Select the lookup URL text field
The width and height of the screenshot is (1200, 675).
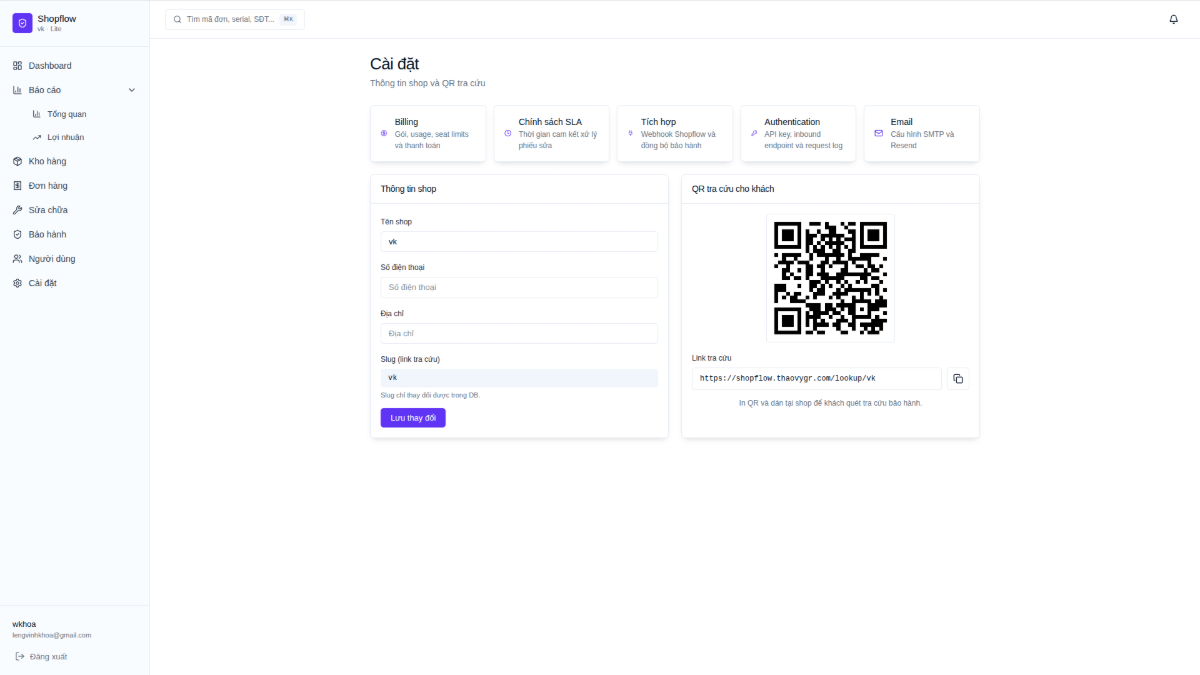point(816,378)
